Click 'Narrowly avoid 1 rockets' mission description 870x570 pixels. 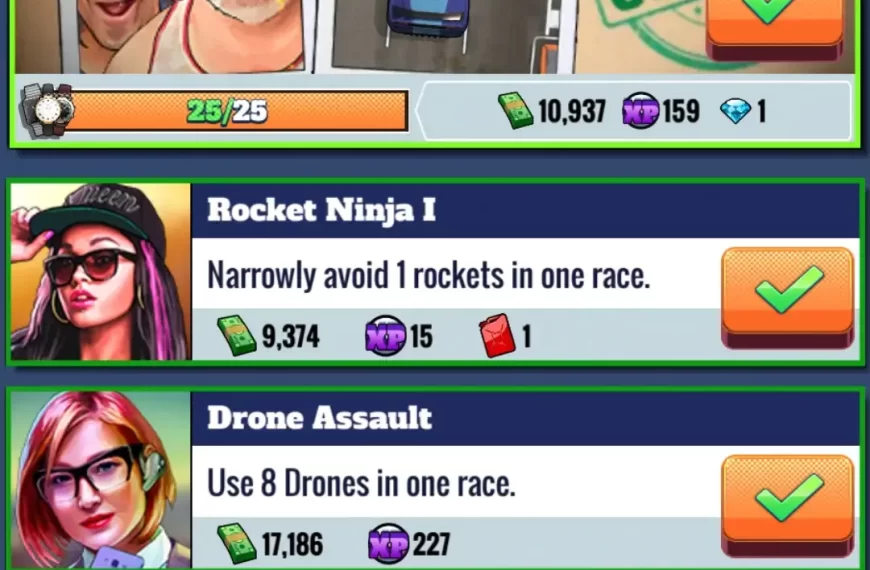pyautogui.click(x=428, y=275)
